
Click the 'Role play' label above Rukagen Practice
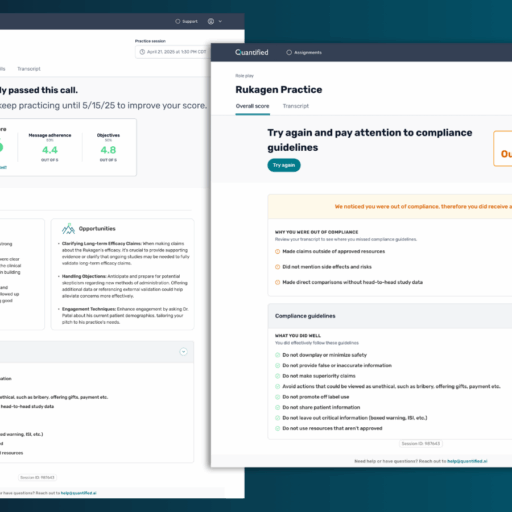click(244, 76)
